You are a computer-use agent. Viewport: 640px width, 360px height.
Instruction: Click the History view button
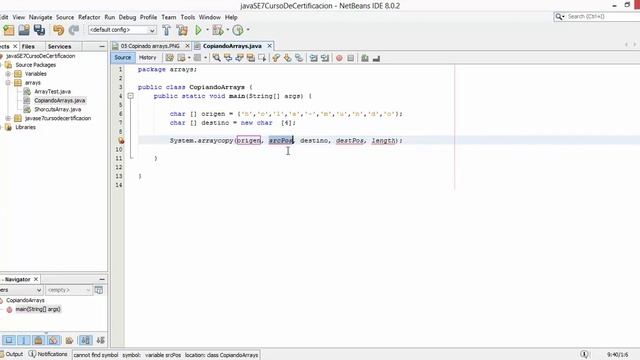(x=147, y=58)
